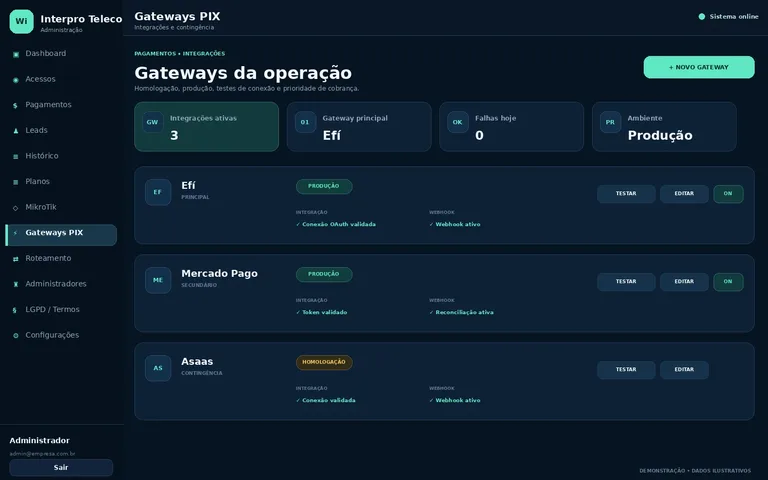Select the Gateway principal summary card
The width and height of the screenshot is (768, 480).
(x=359, y=127)
